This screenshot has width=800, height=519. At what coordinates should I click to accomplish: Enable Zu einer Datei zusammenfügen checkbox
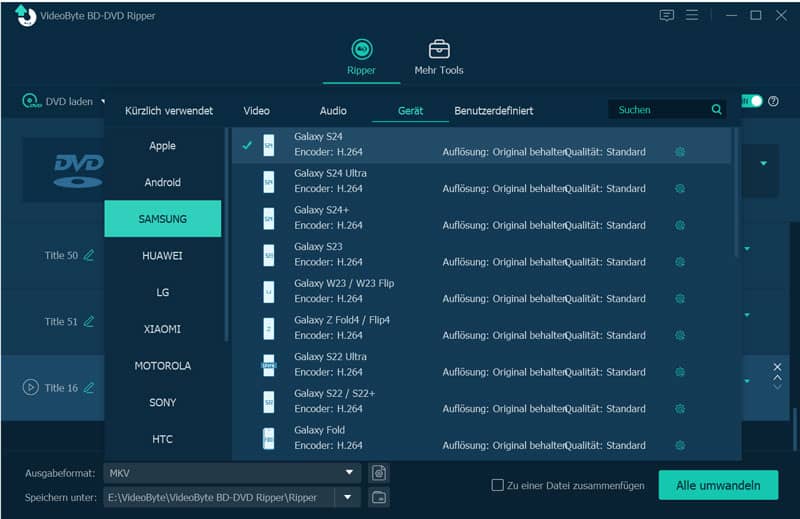[x=497, y=485]
